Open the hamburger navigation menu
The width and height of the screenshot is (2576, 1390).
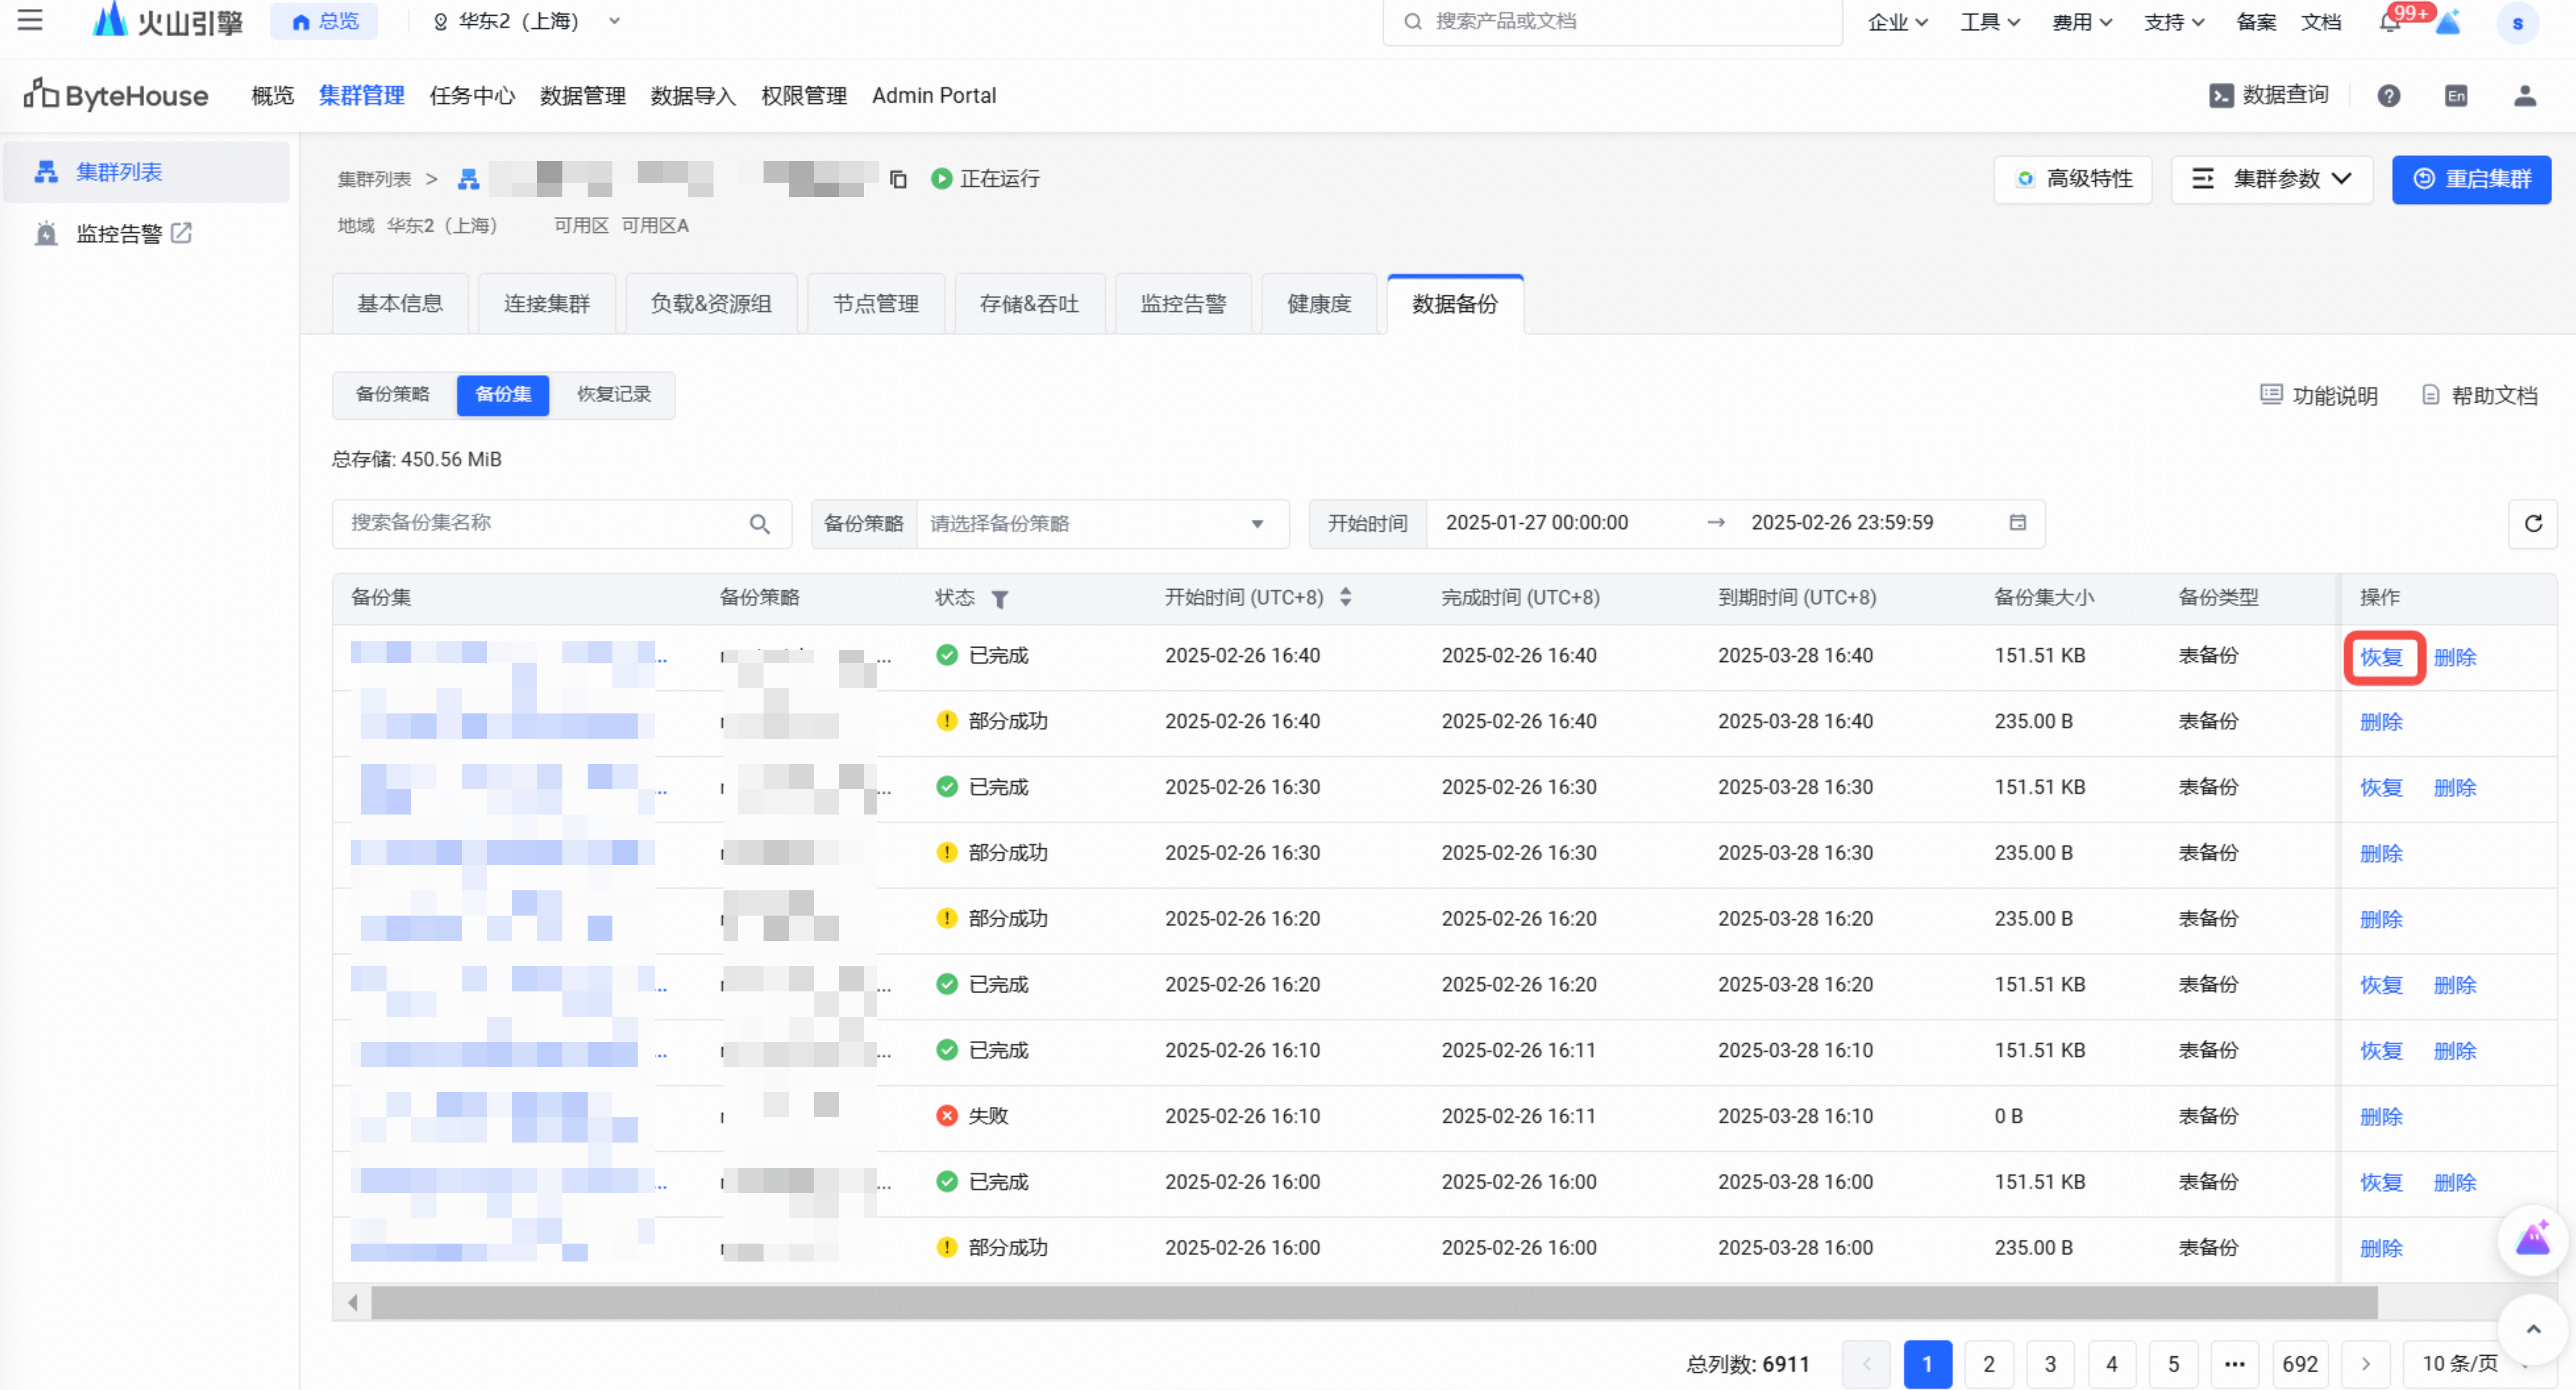[x=30, y=20]
